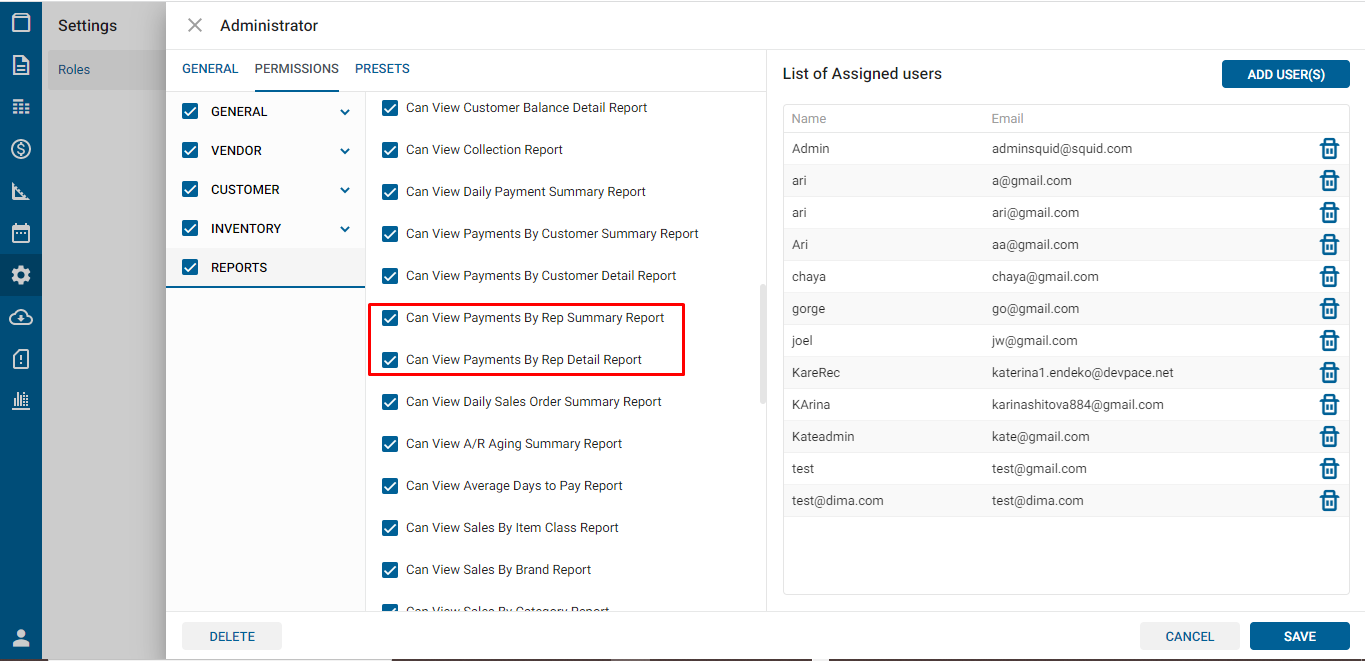Switch to the GENERAL tab
This screenshot has height=661, width=1365.
(210, 69)
